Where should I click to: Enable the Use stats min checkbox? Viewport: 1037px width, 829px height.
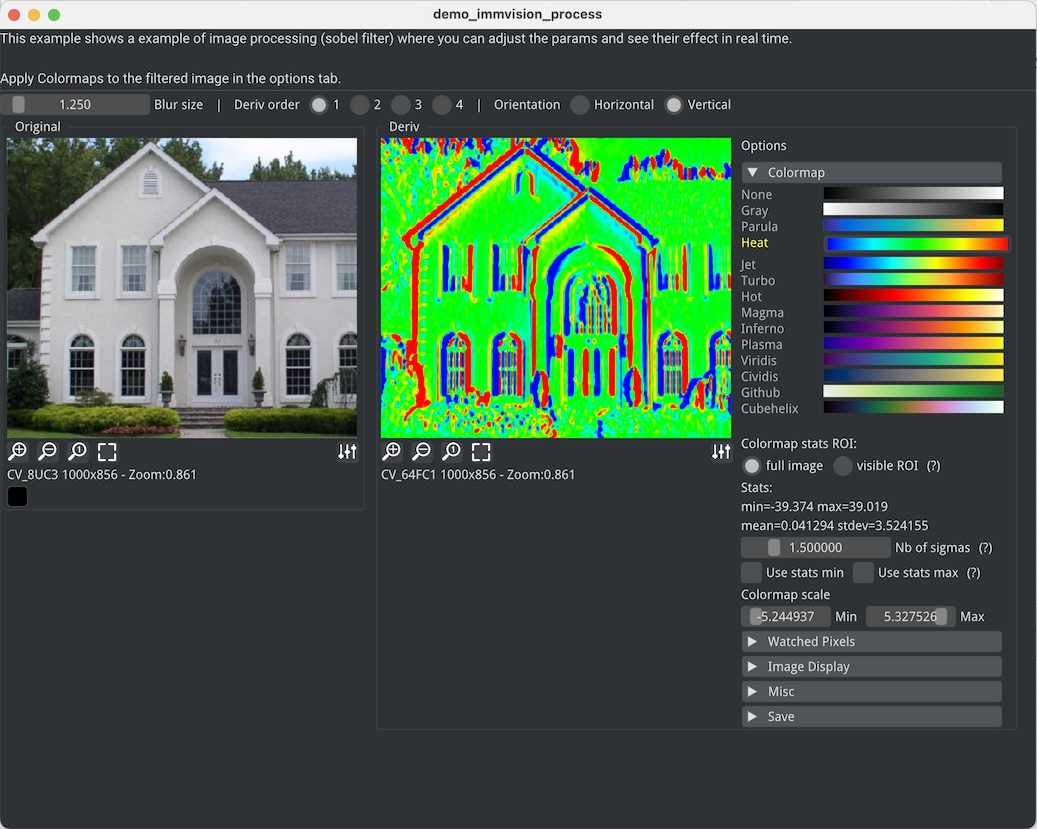(751, 572)
